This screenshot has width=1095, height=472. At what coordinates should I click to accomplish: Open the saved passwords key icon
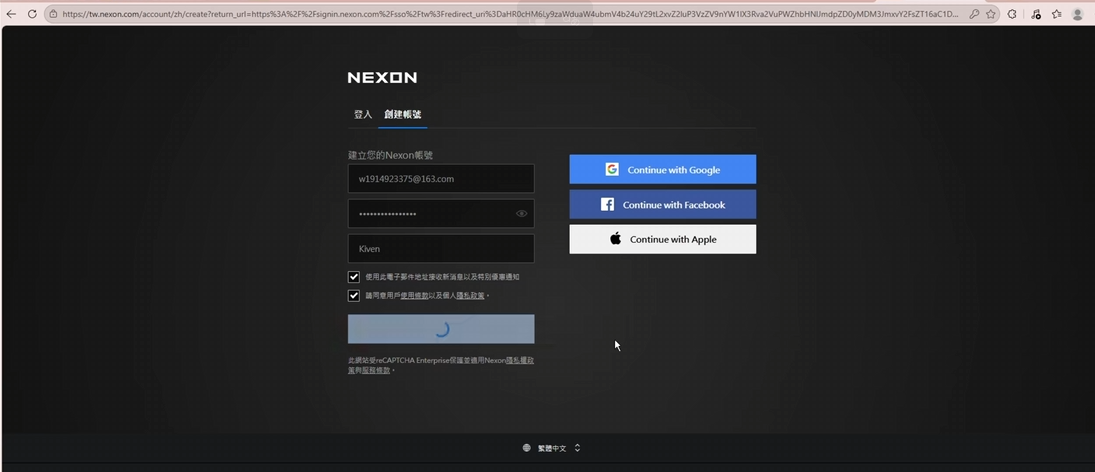(974, 14)
